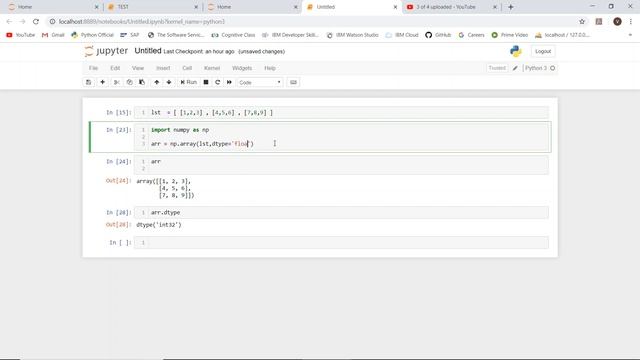Open the View menu
The image size is (640, 360).
[138, 68]
